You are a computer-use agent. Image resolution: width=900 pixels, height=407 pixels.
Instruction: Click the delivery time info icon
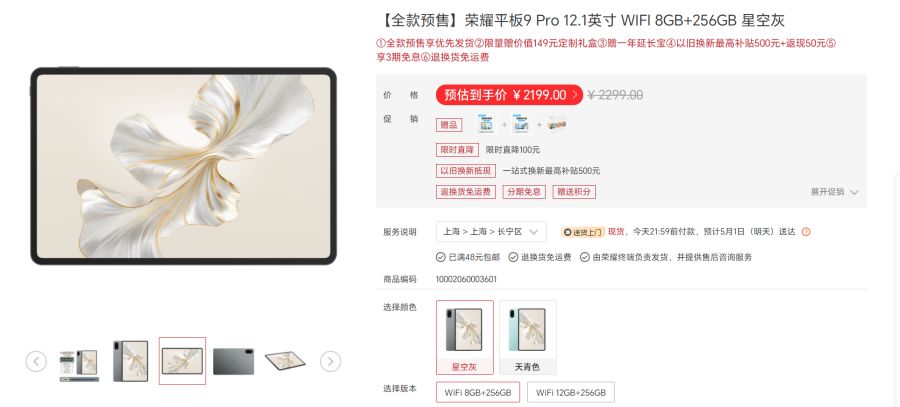(x=806, y=232)
